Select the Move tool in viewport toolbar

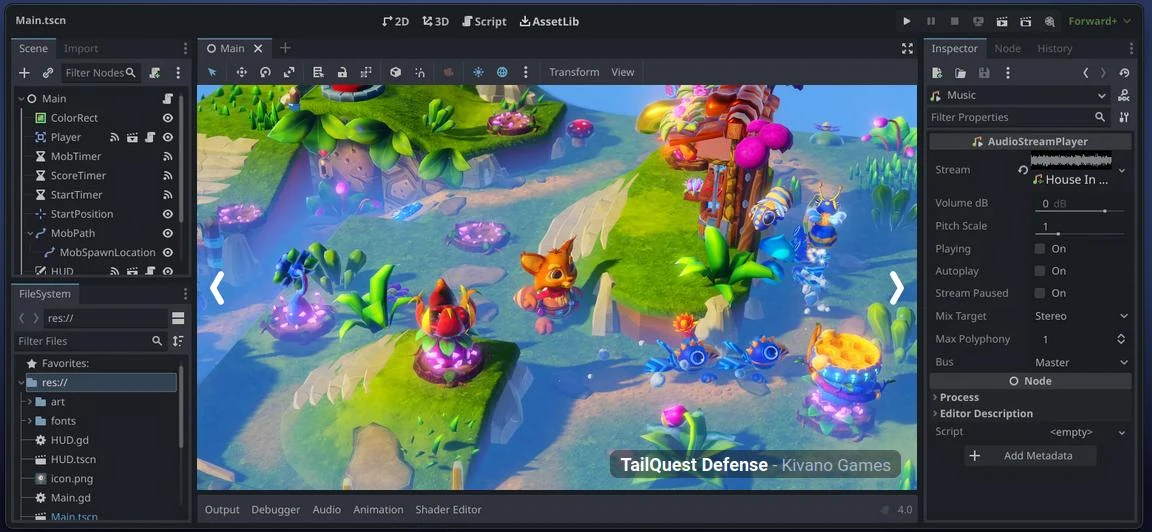(241, 72)
